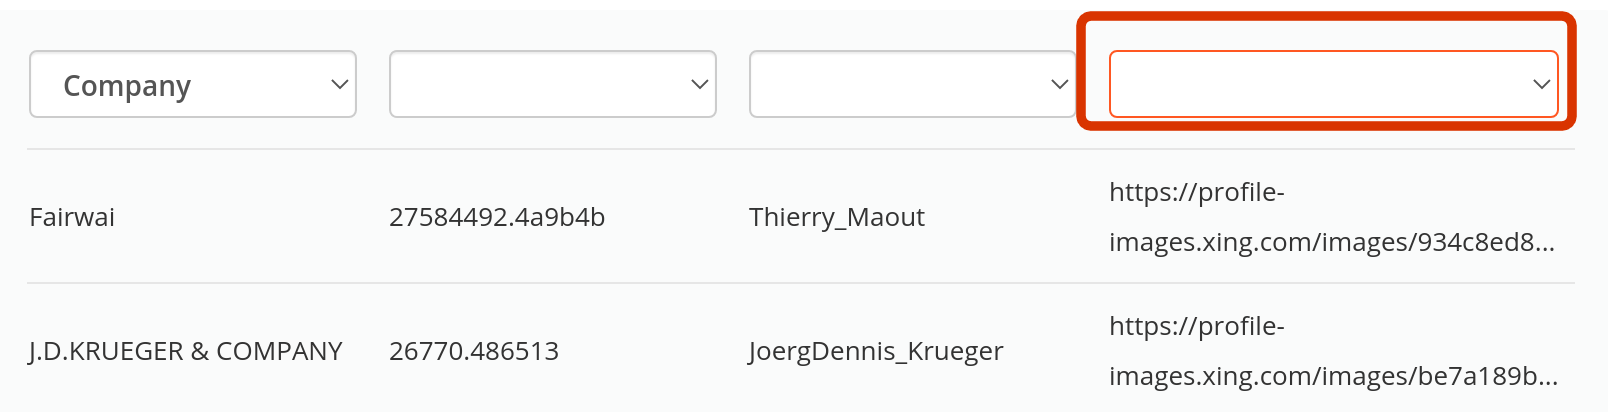Click the 27584492.4a9b4b value cell
The height and width of the screenshot is (412, 1608).
point(497,217)
